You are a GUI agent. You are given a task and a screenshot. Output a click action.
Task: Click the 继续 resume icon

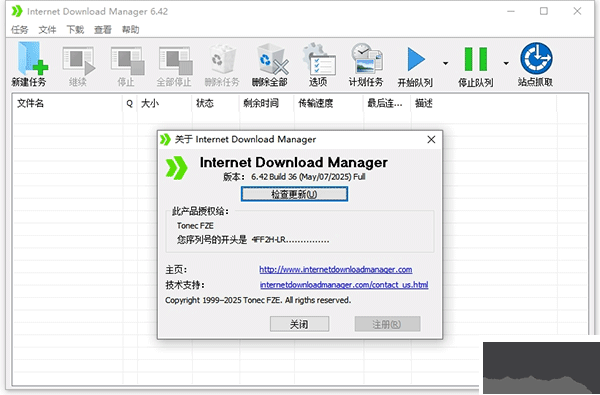click(x=78, y=60)
